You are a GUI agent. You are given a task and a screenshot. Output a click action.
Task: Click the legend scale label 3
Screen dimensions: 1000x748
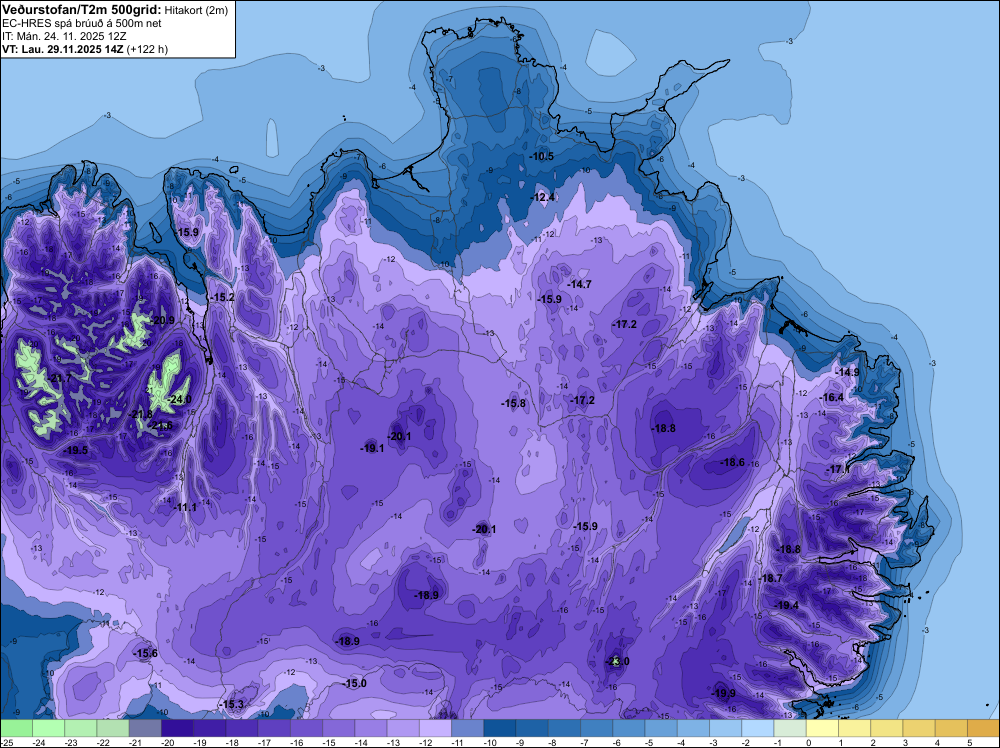[x=905, y=742]
